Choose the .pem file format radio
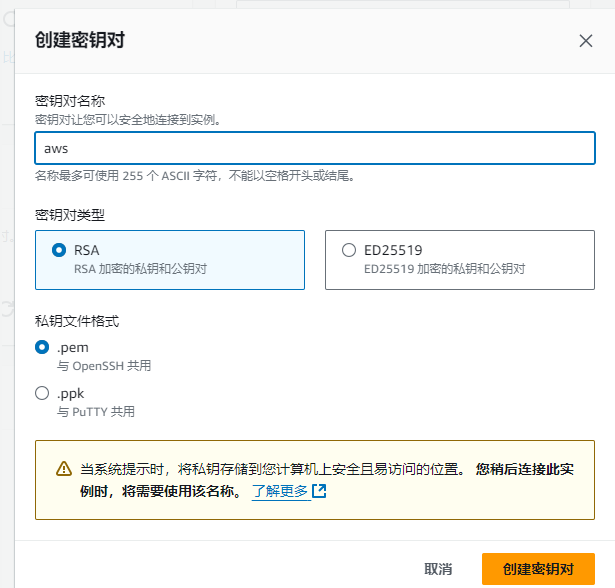This screenshot has height=588, width=615. [42, 347]
